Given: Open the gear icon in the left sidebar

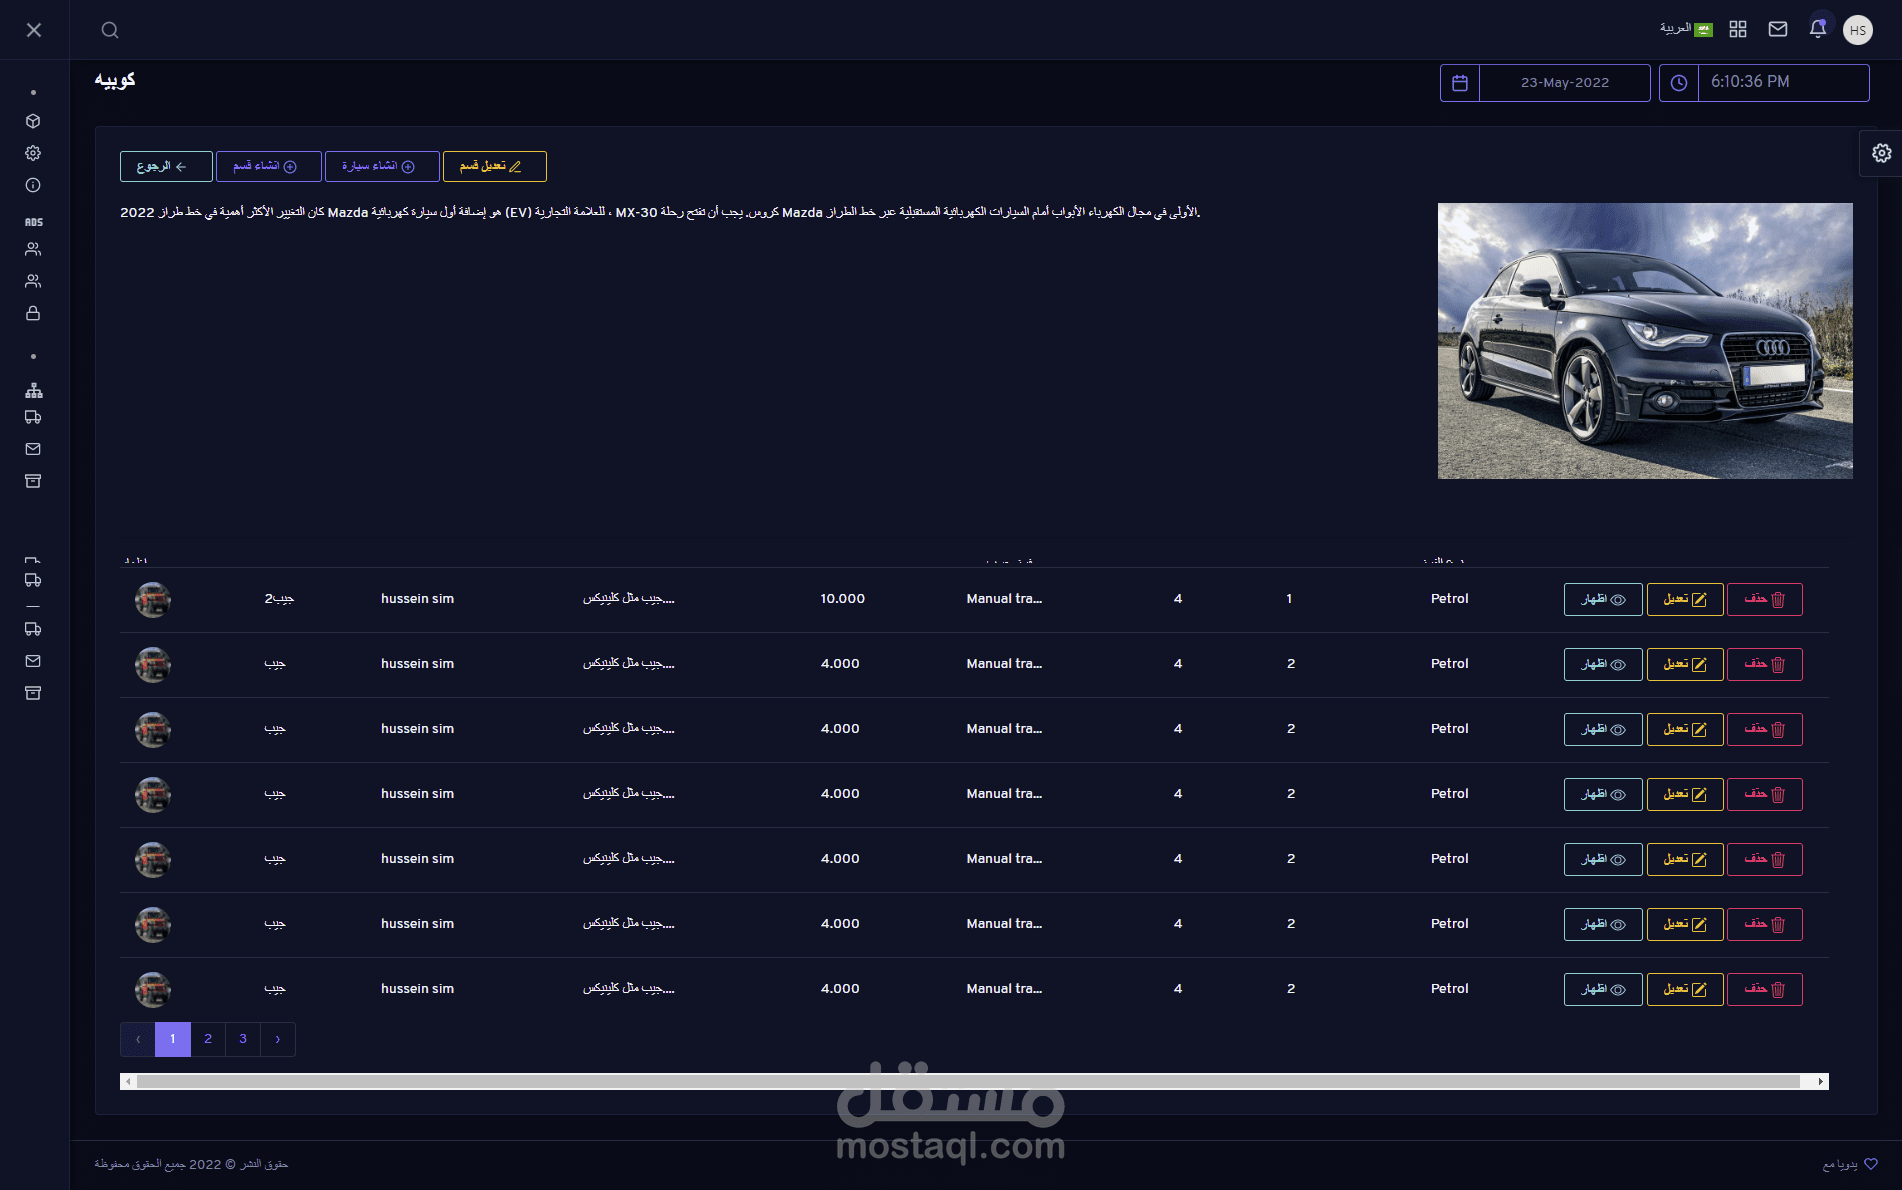Looking at the screenshot, I should pos(33,153).
